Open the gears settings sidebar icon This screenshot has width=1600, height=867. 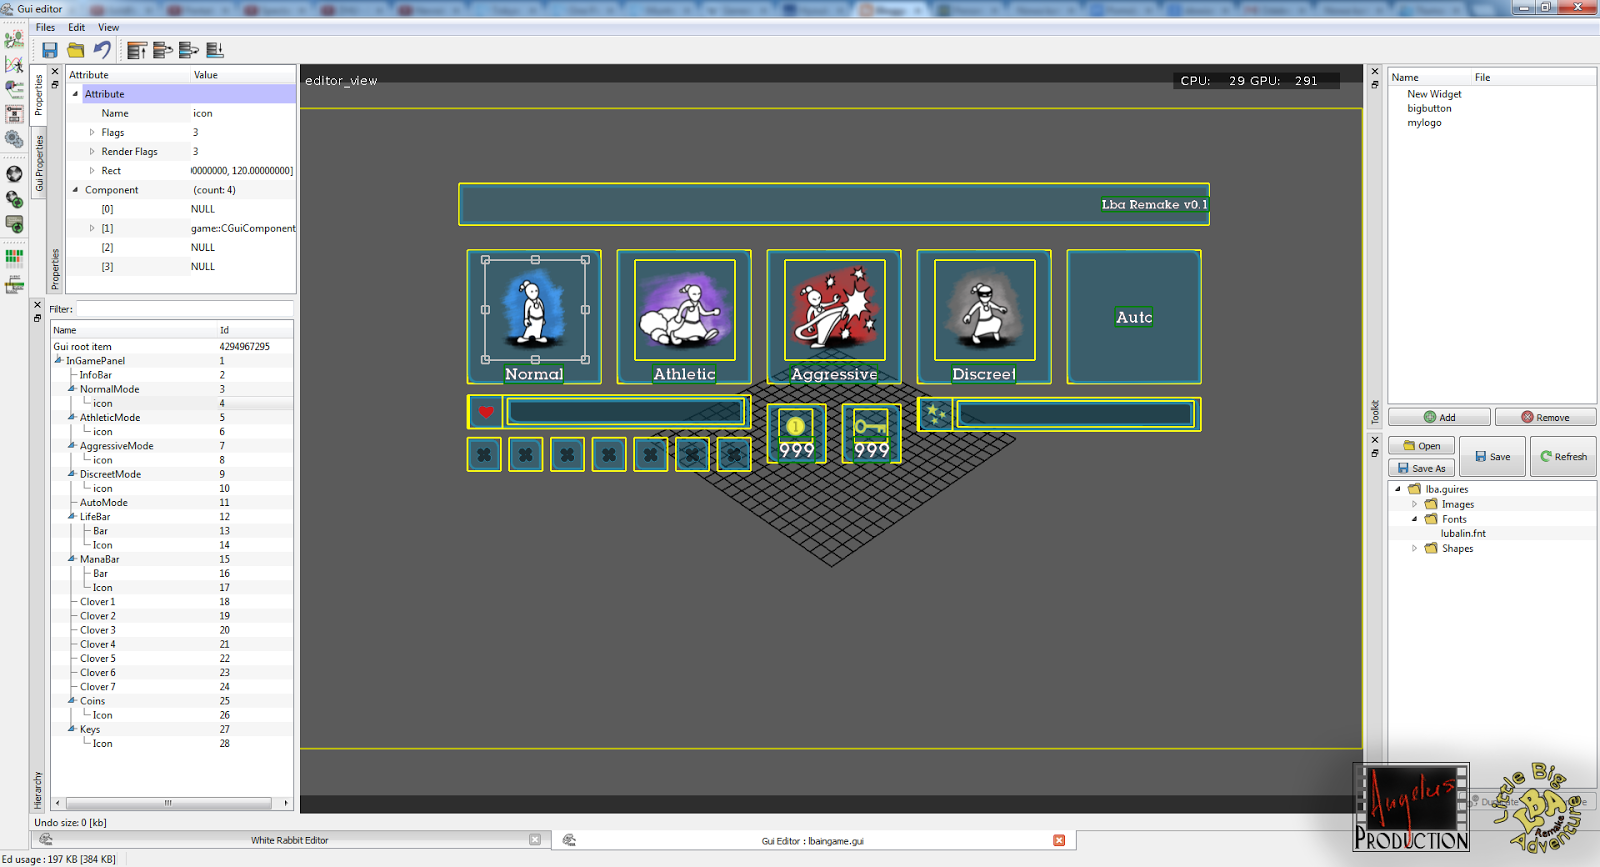tap(14, 140)
